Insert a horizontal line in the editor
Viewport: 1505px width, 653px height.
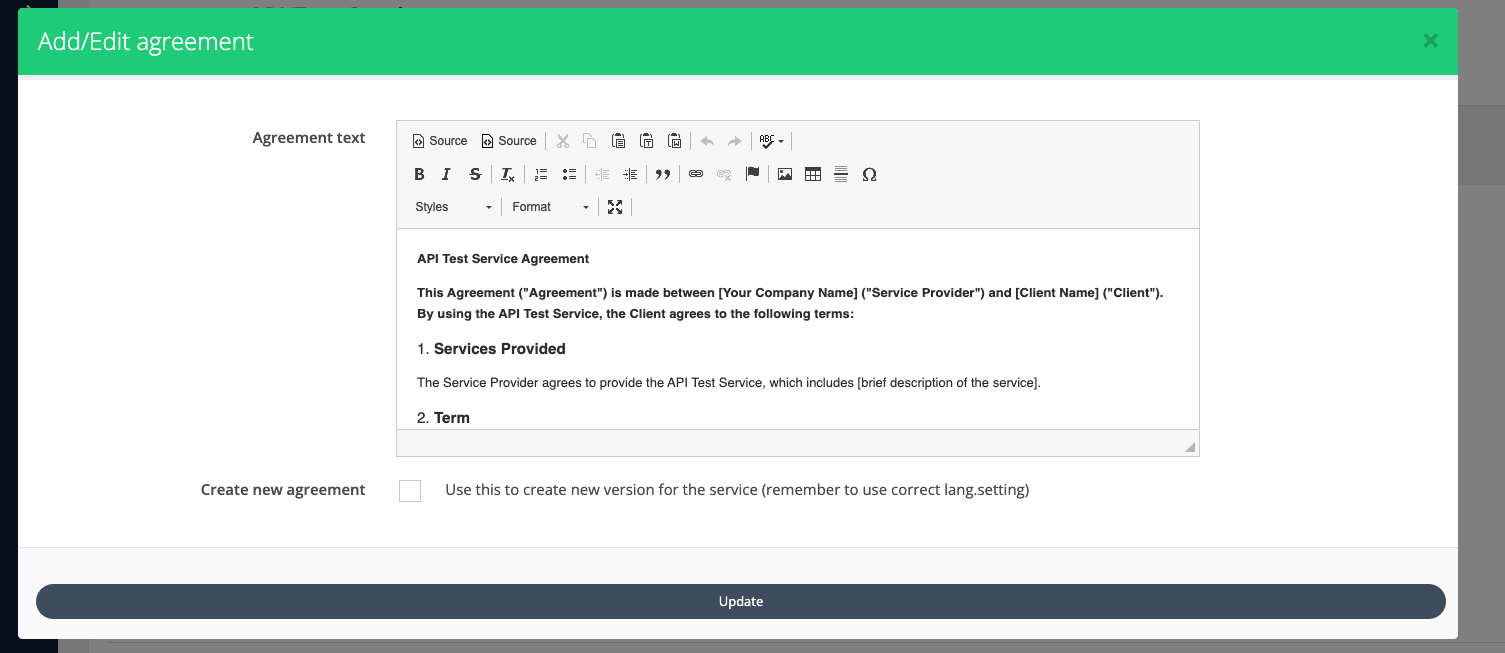click(840, 173)
